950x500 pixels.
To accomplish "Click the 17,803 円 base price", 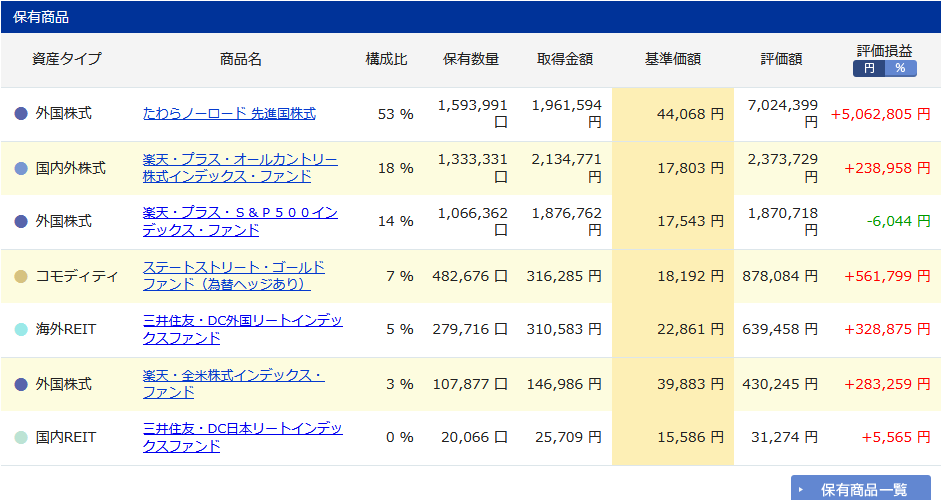I will click(690, 168).
